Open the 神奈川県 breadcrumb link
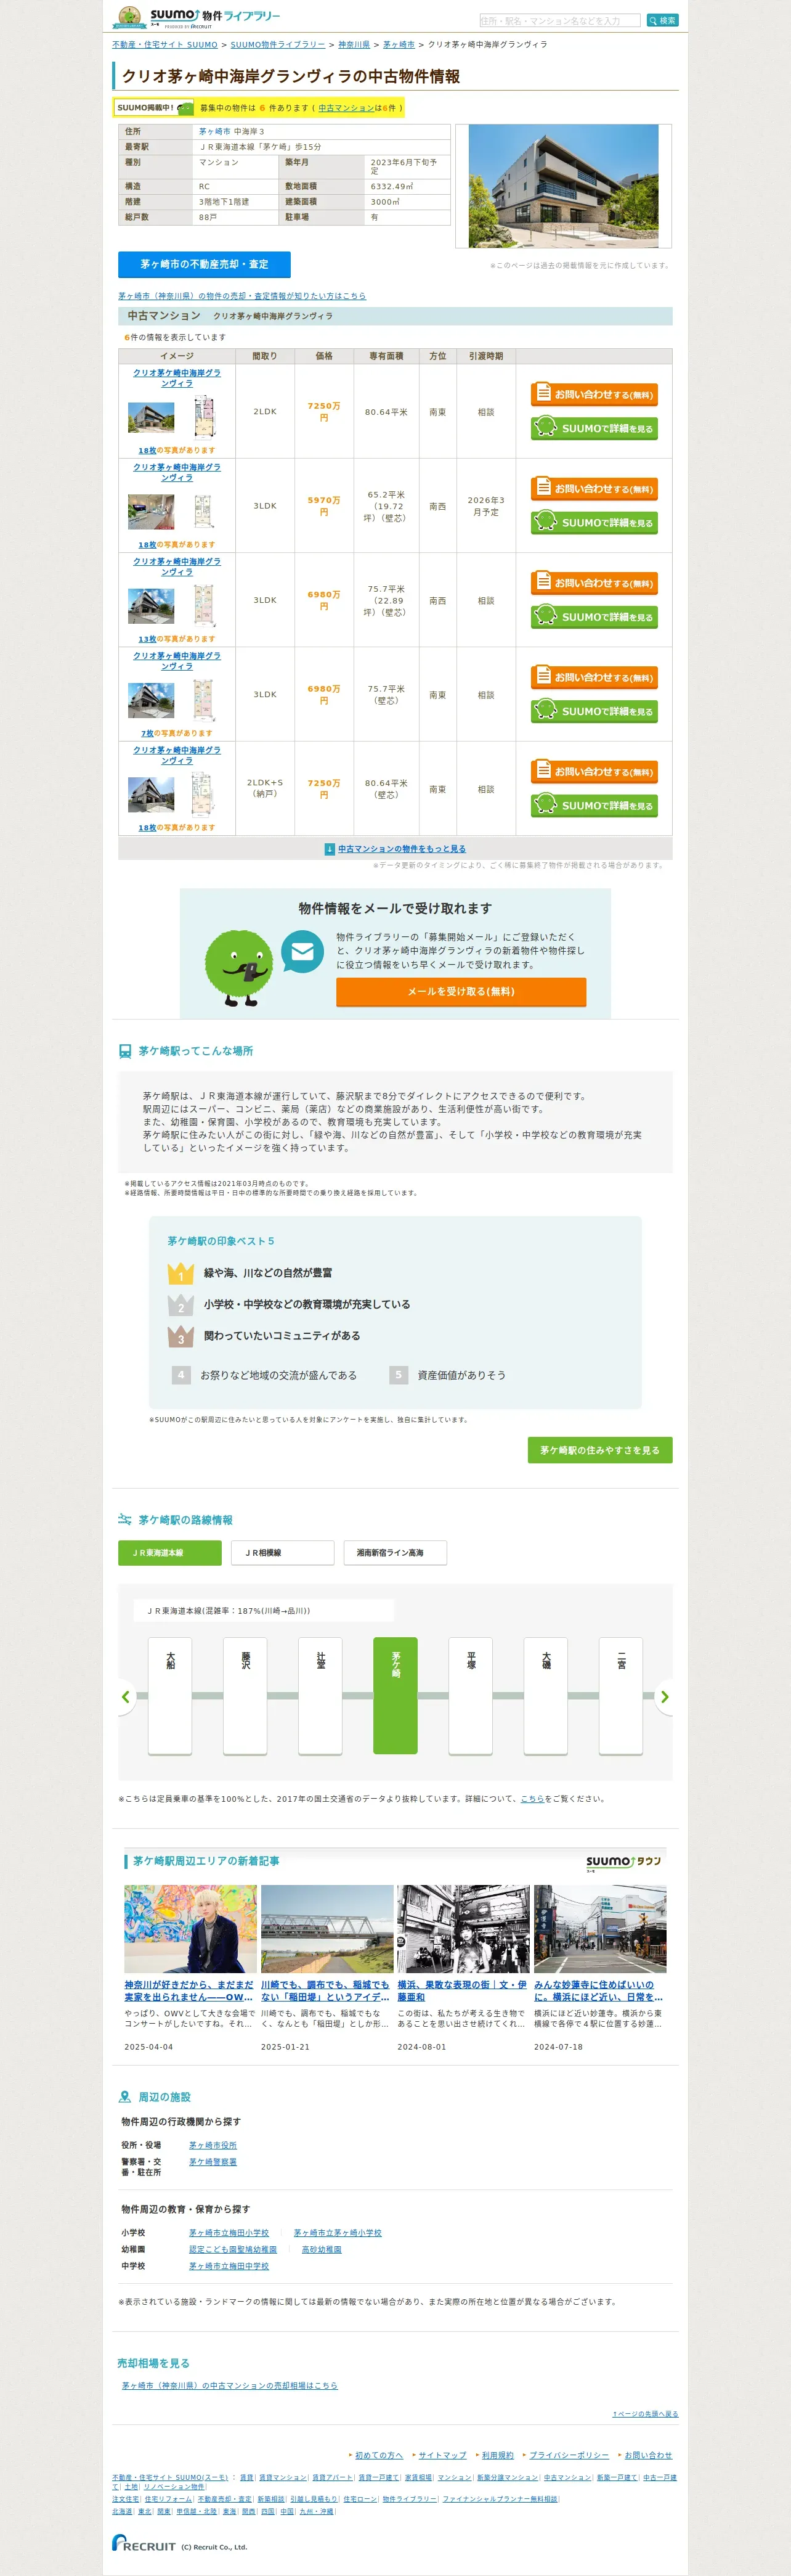 pyautogui.click(x=354, y=45)
